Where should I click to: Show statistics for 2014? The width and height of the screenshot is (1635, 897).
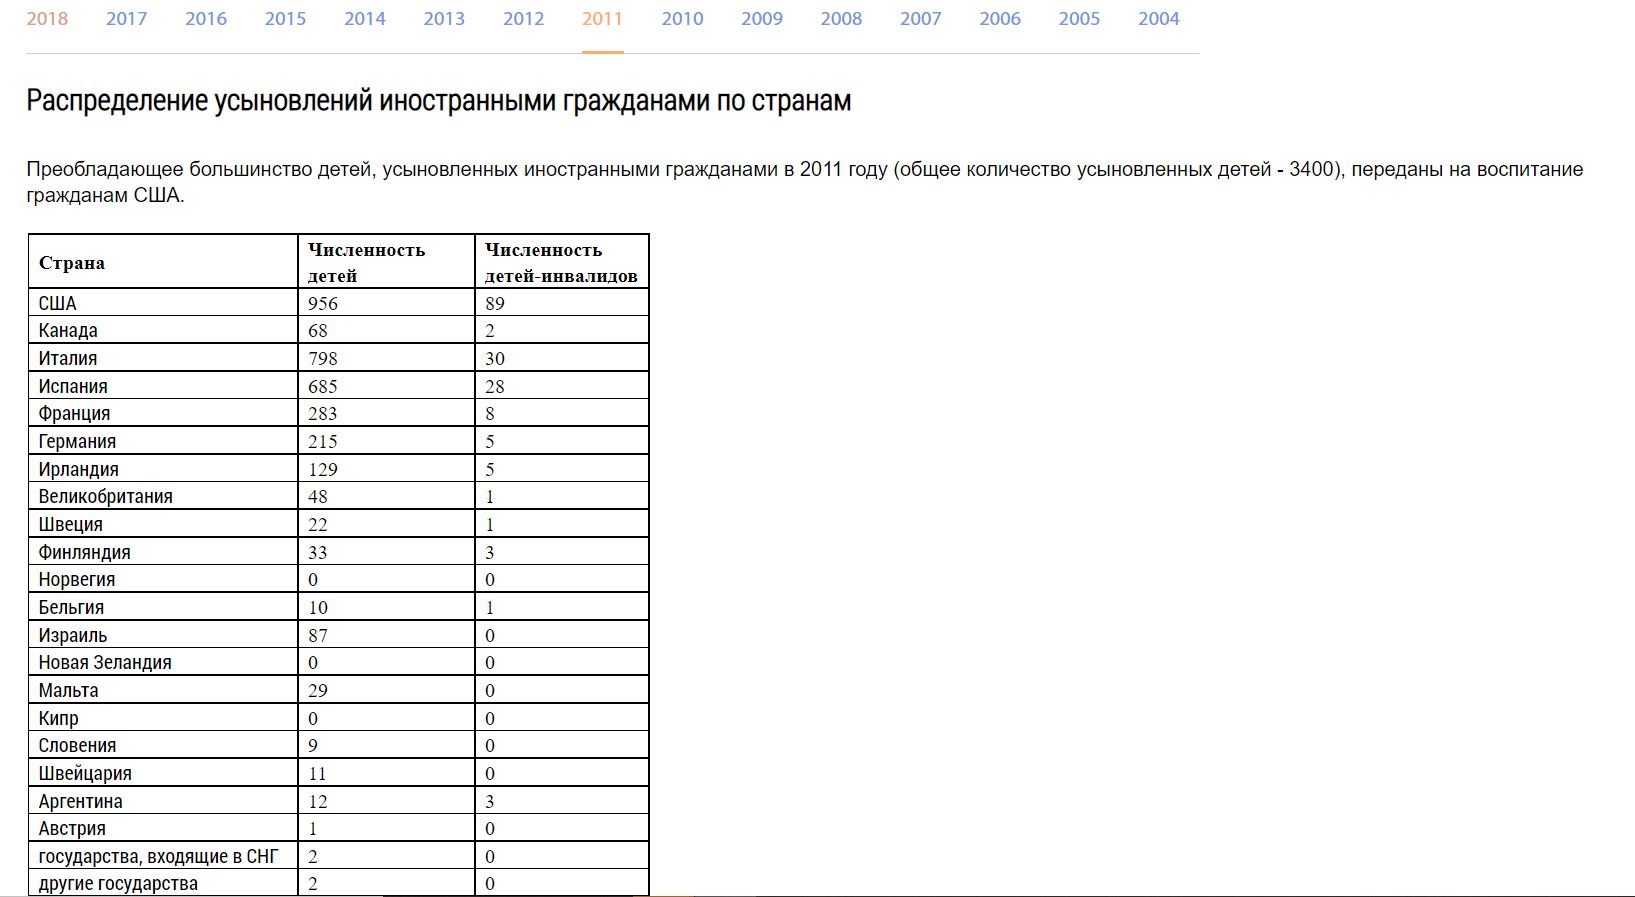click(365, 19)
